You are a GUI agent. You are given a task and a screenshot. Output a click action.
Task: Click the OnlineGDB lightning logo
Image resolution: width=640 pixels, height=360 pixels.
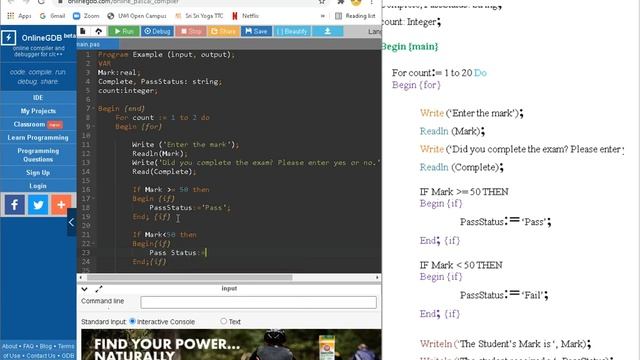tap(9, 38)
